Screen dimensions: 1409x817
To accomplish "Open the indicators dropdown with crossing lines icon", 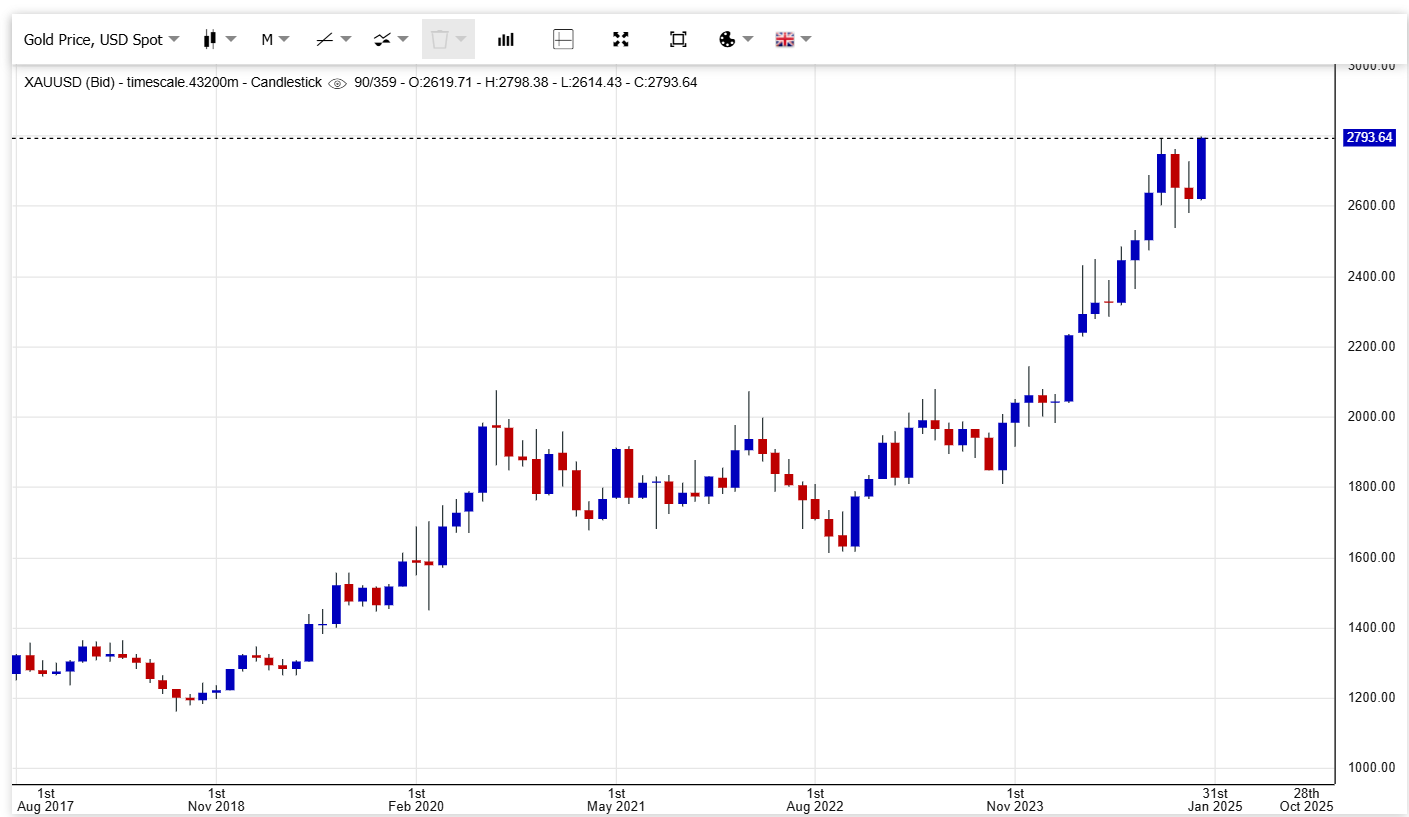I will pyautogui.click(x=391, y=40).
